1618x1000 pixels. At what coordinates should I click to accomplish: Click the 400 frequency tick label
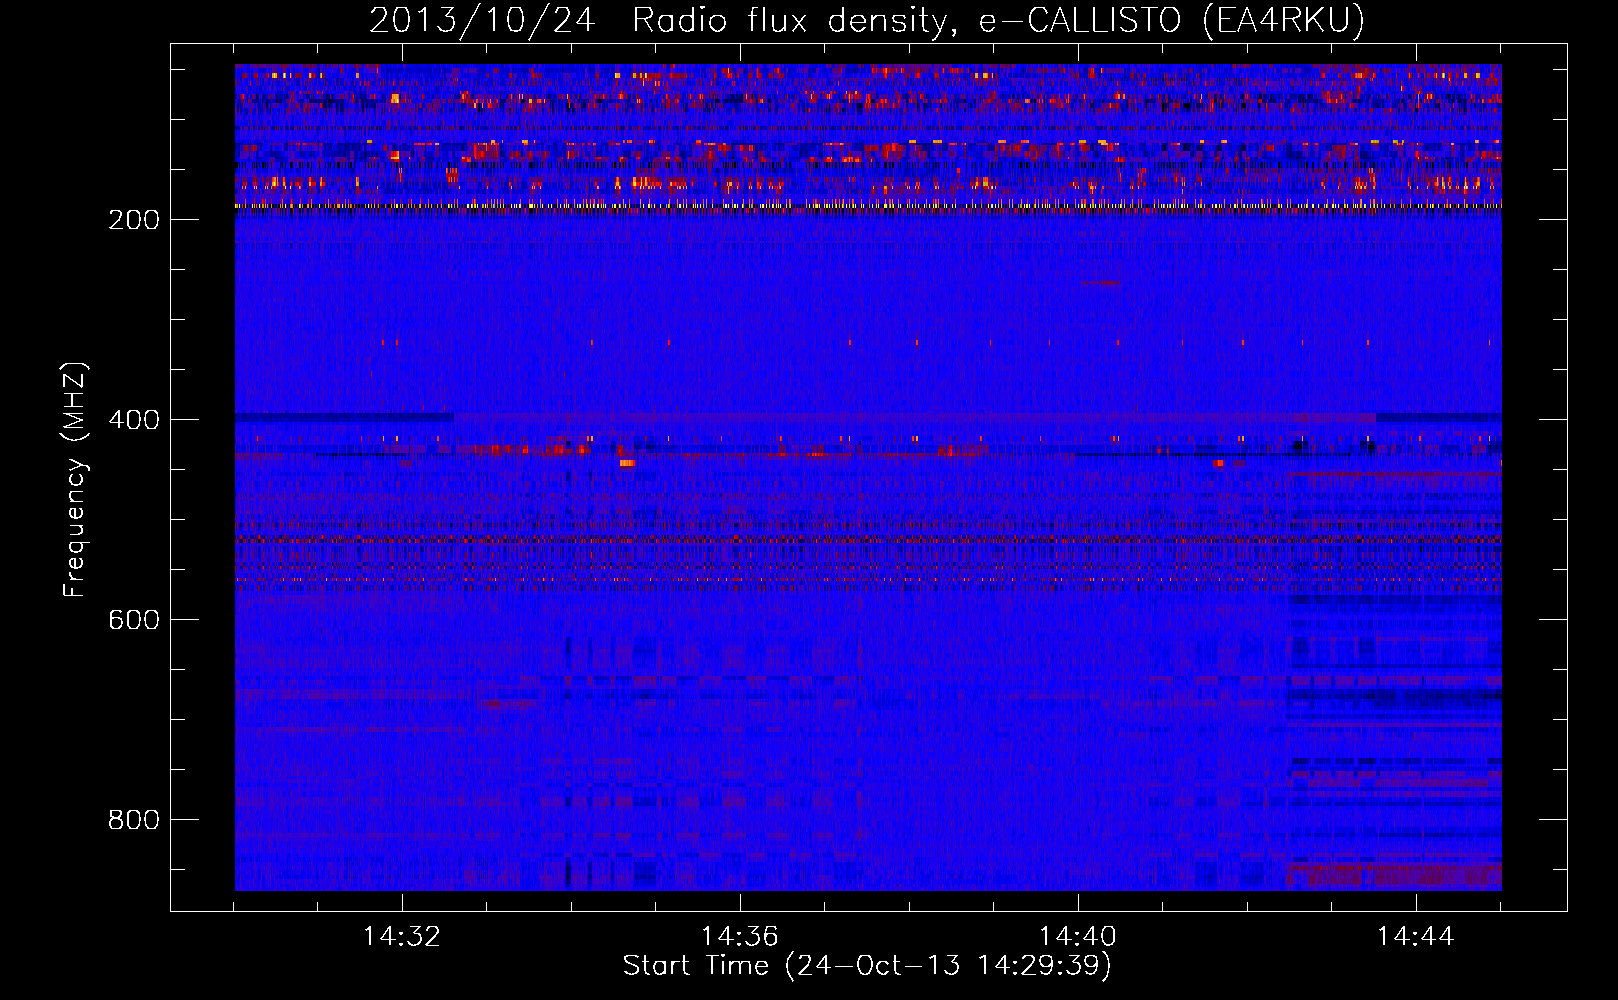(134, 420)
